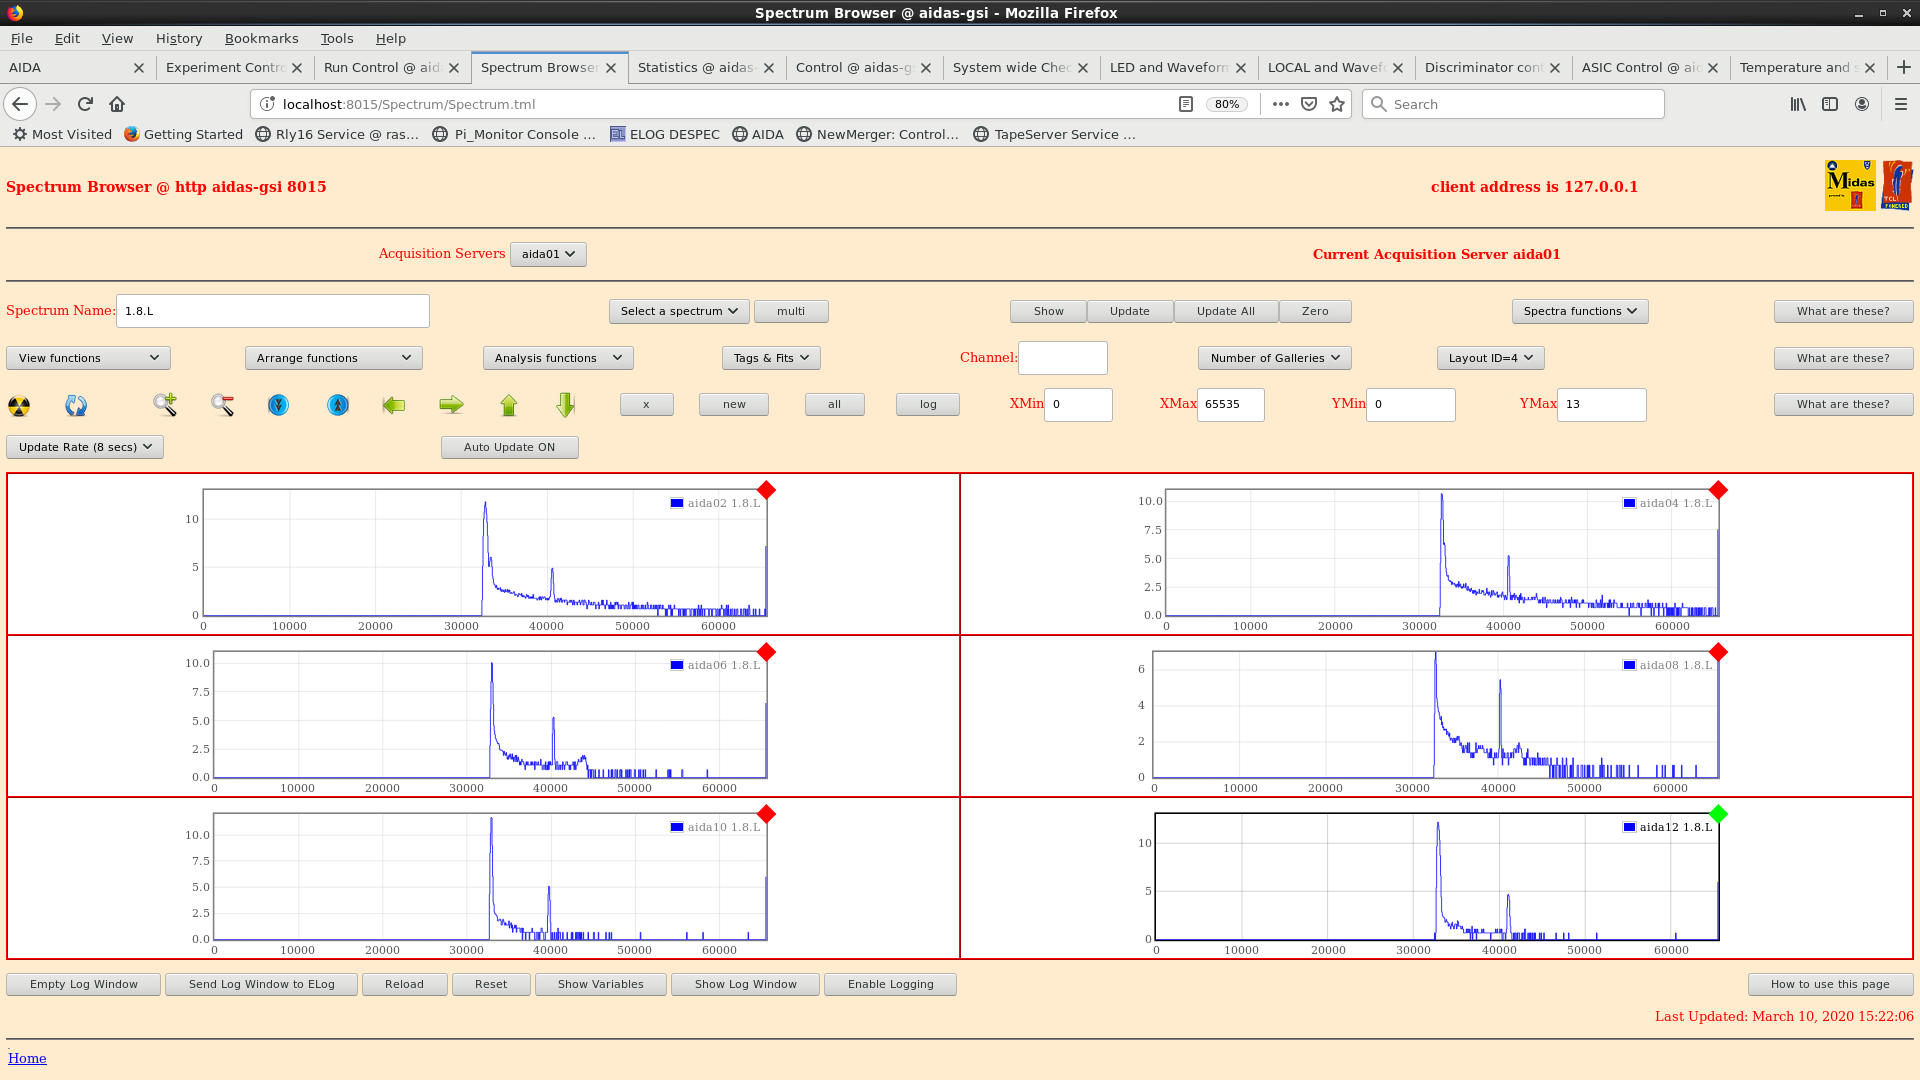Zoom out using the magnifier minus icon
1920x1080 pixels.
[222, 405]
